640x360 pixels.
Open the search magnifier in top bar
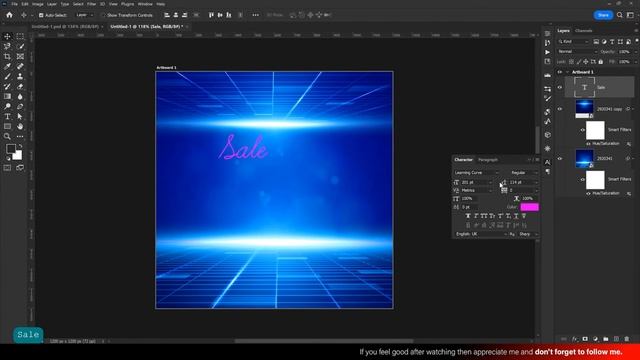tap(620, 15)
